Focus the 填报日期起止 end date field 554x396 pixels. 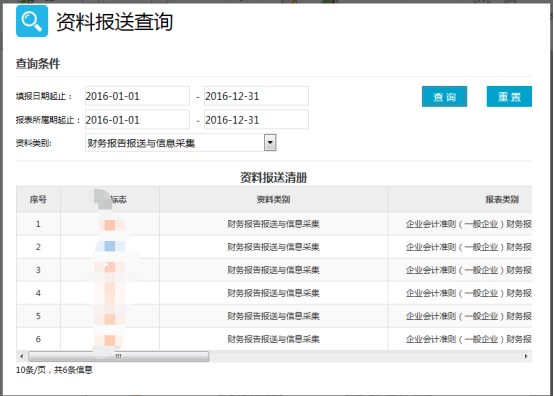click(x=256, y=96)
